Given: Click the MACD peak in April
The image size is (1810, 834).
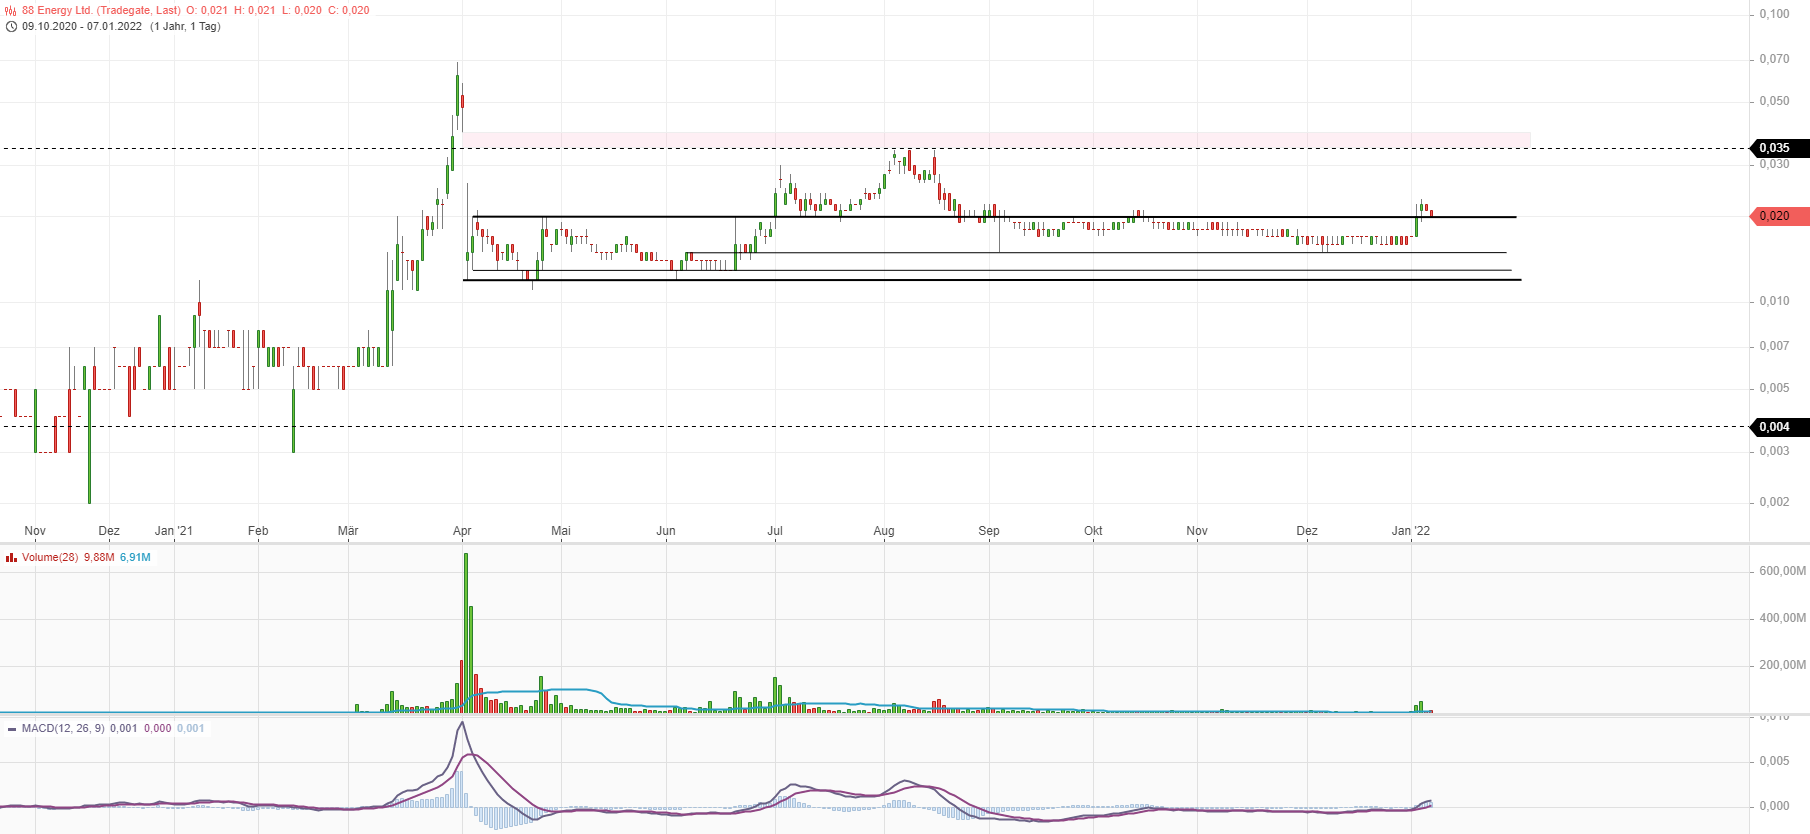Looking at the screenshot, I should (x=461, y=723).
